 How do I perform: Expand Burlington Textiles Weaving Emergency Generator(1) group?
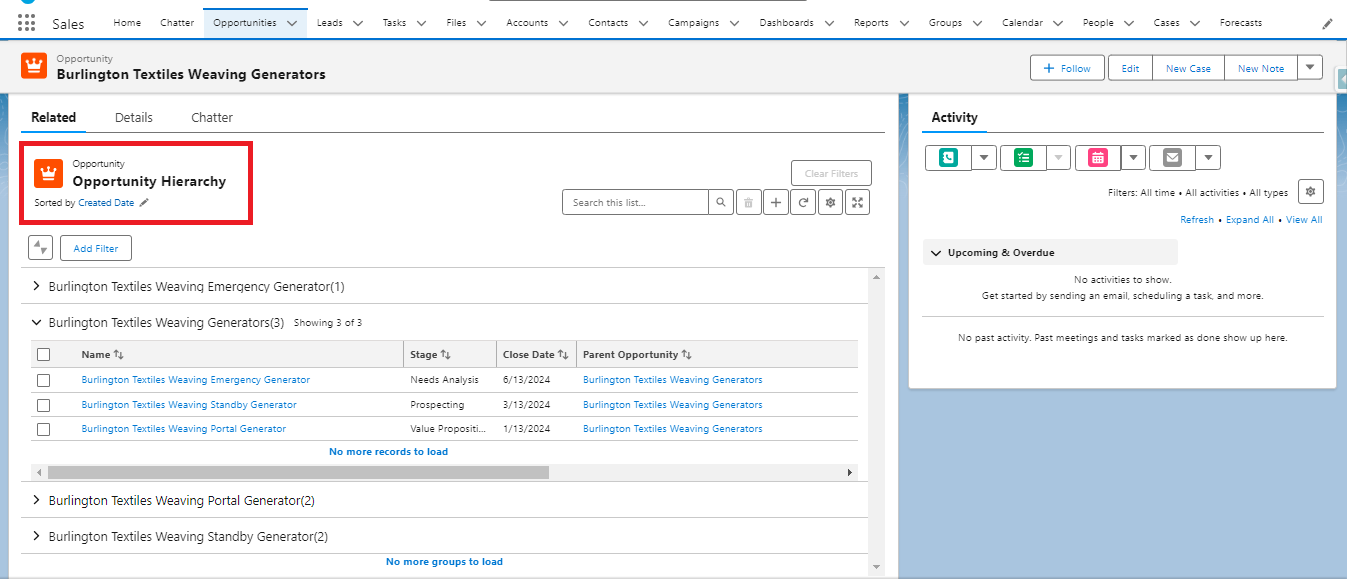[37, 286]
